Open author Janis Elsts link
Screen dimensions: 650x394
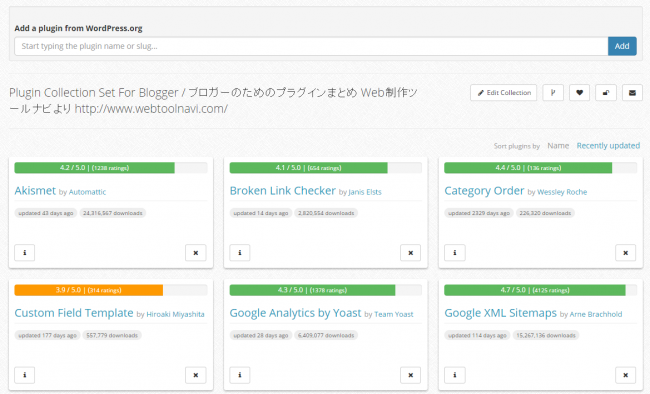click(365, 192)
